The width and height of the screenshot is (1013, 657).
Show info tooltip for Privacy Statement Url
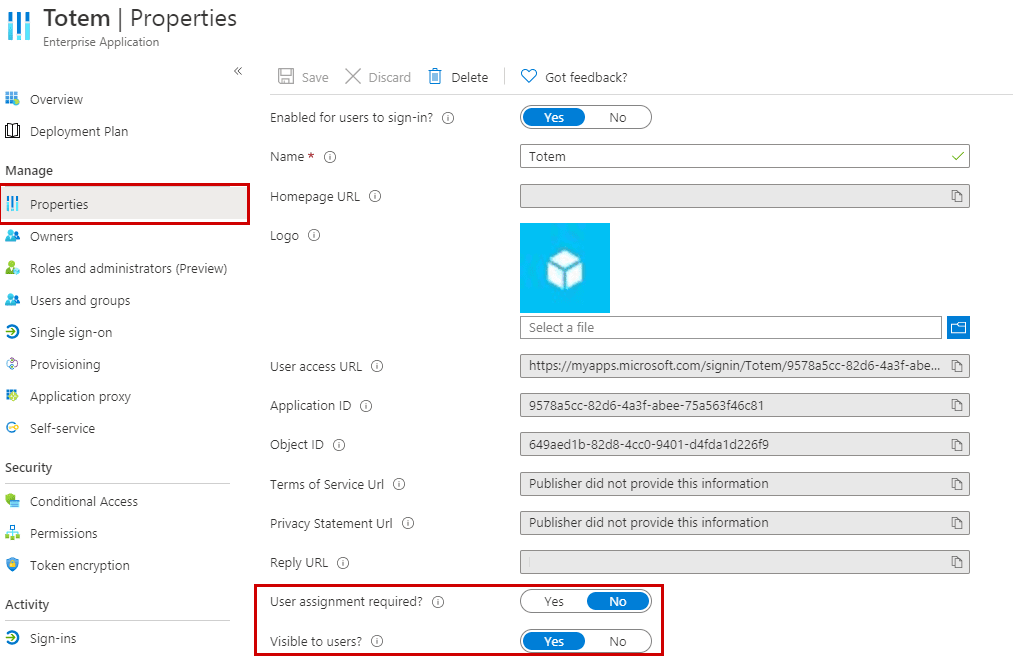(408, 523)
